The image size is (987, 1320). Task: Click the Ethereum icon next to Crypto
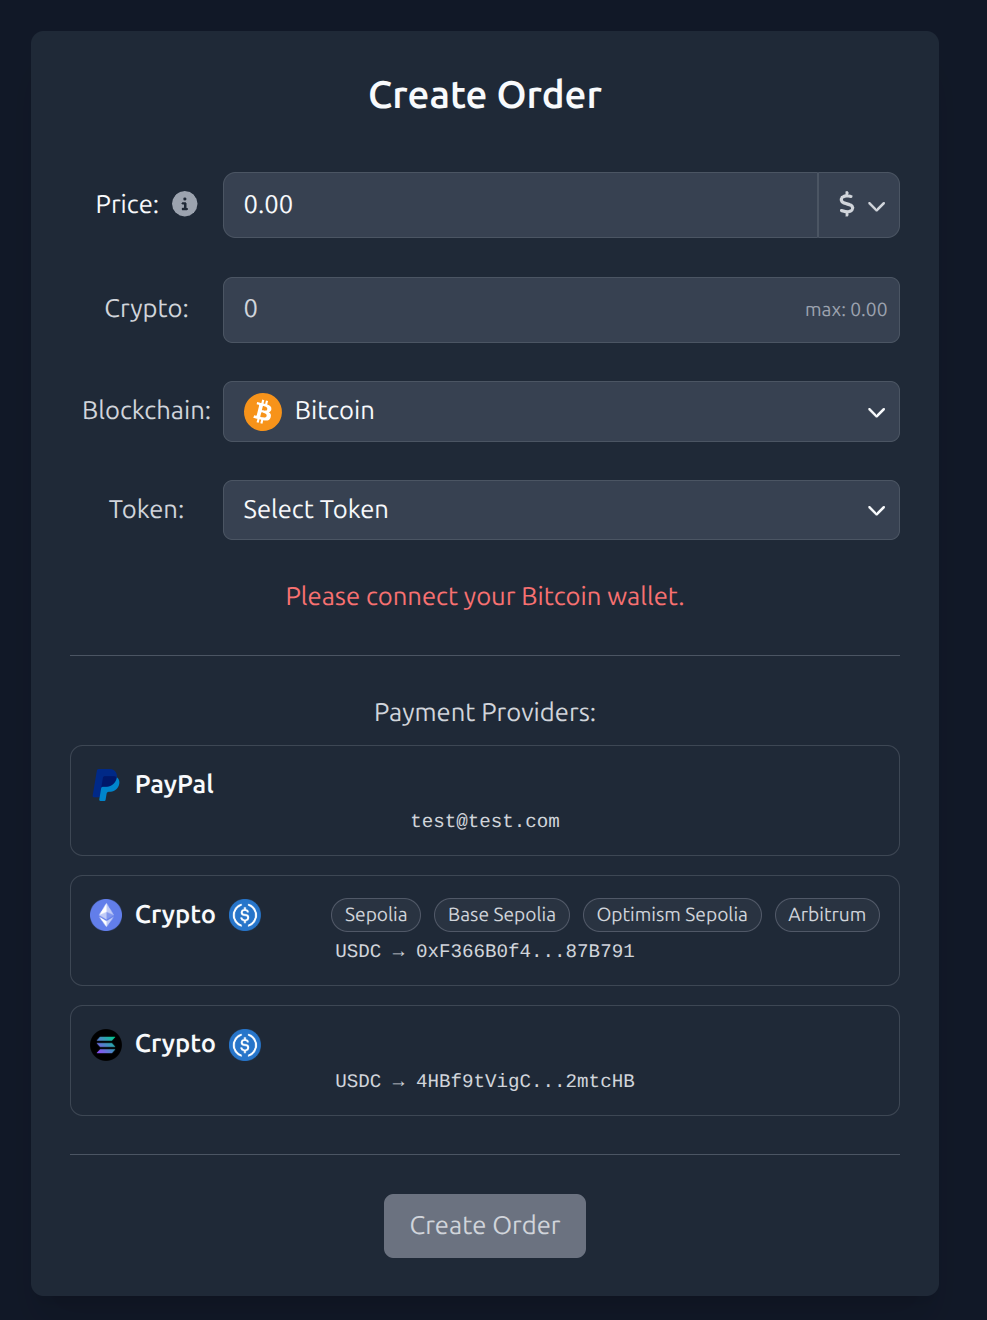point(105,914)
